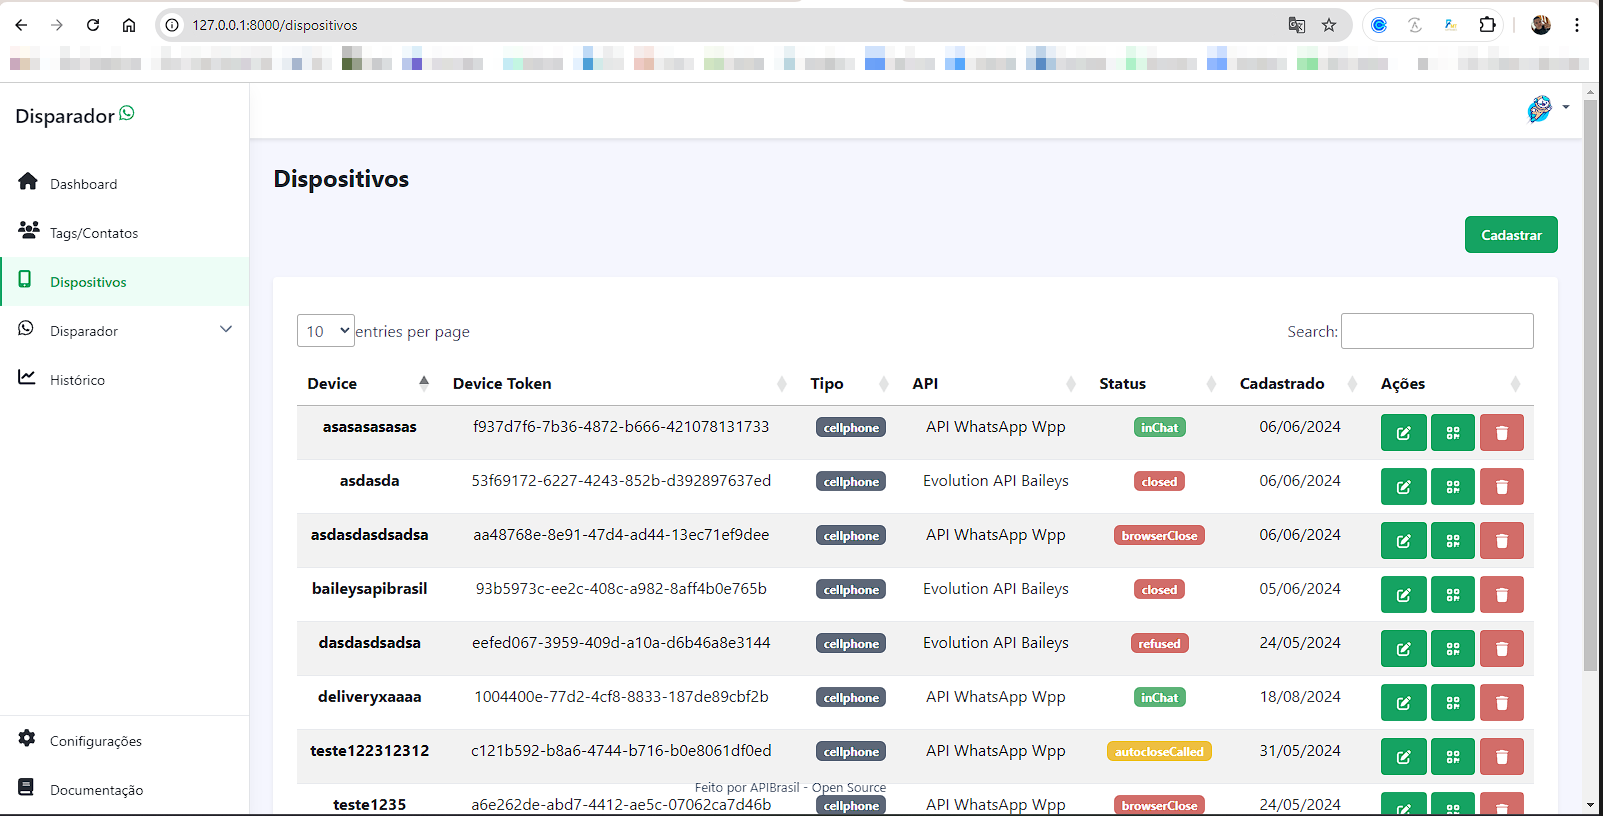Screen dimensions: 1603x816
Task: Go back in browser history
Action: (x=21, y=25)
